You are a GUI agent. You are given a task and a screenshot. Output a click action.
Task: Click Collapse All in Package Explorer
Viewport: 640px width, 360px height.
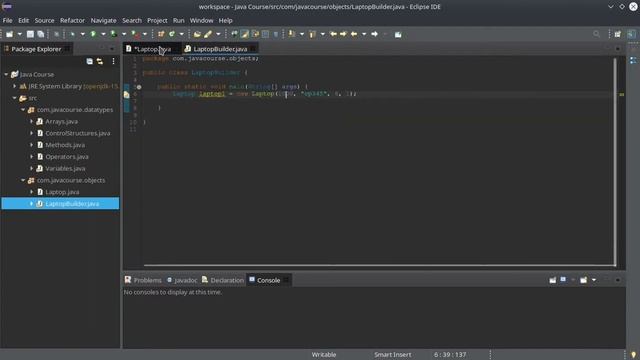click(x=89, y=61)
